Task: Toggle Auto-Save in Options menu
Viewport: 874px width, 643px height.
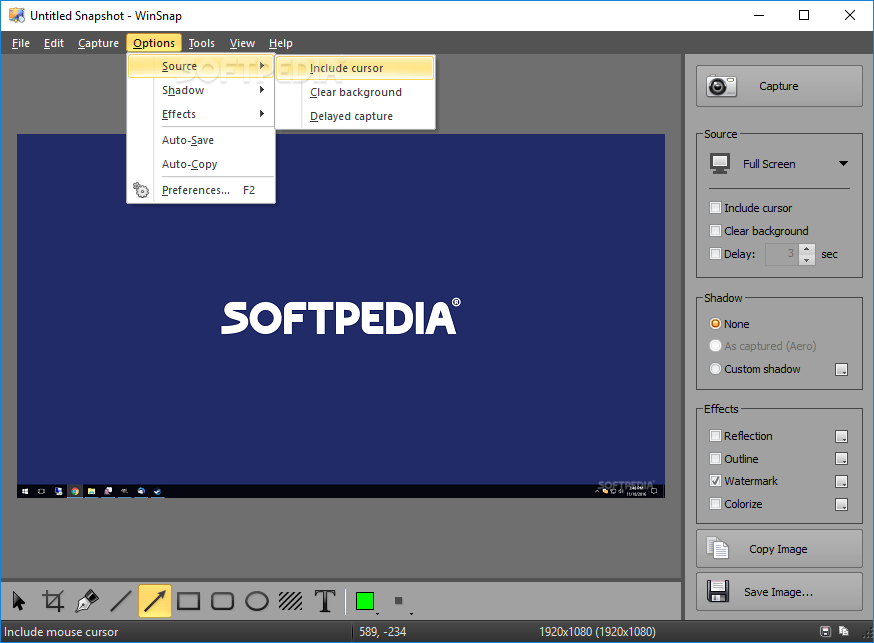Action: [x=201, y=140]
